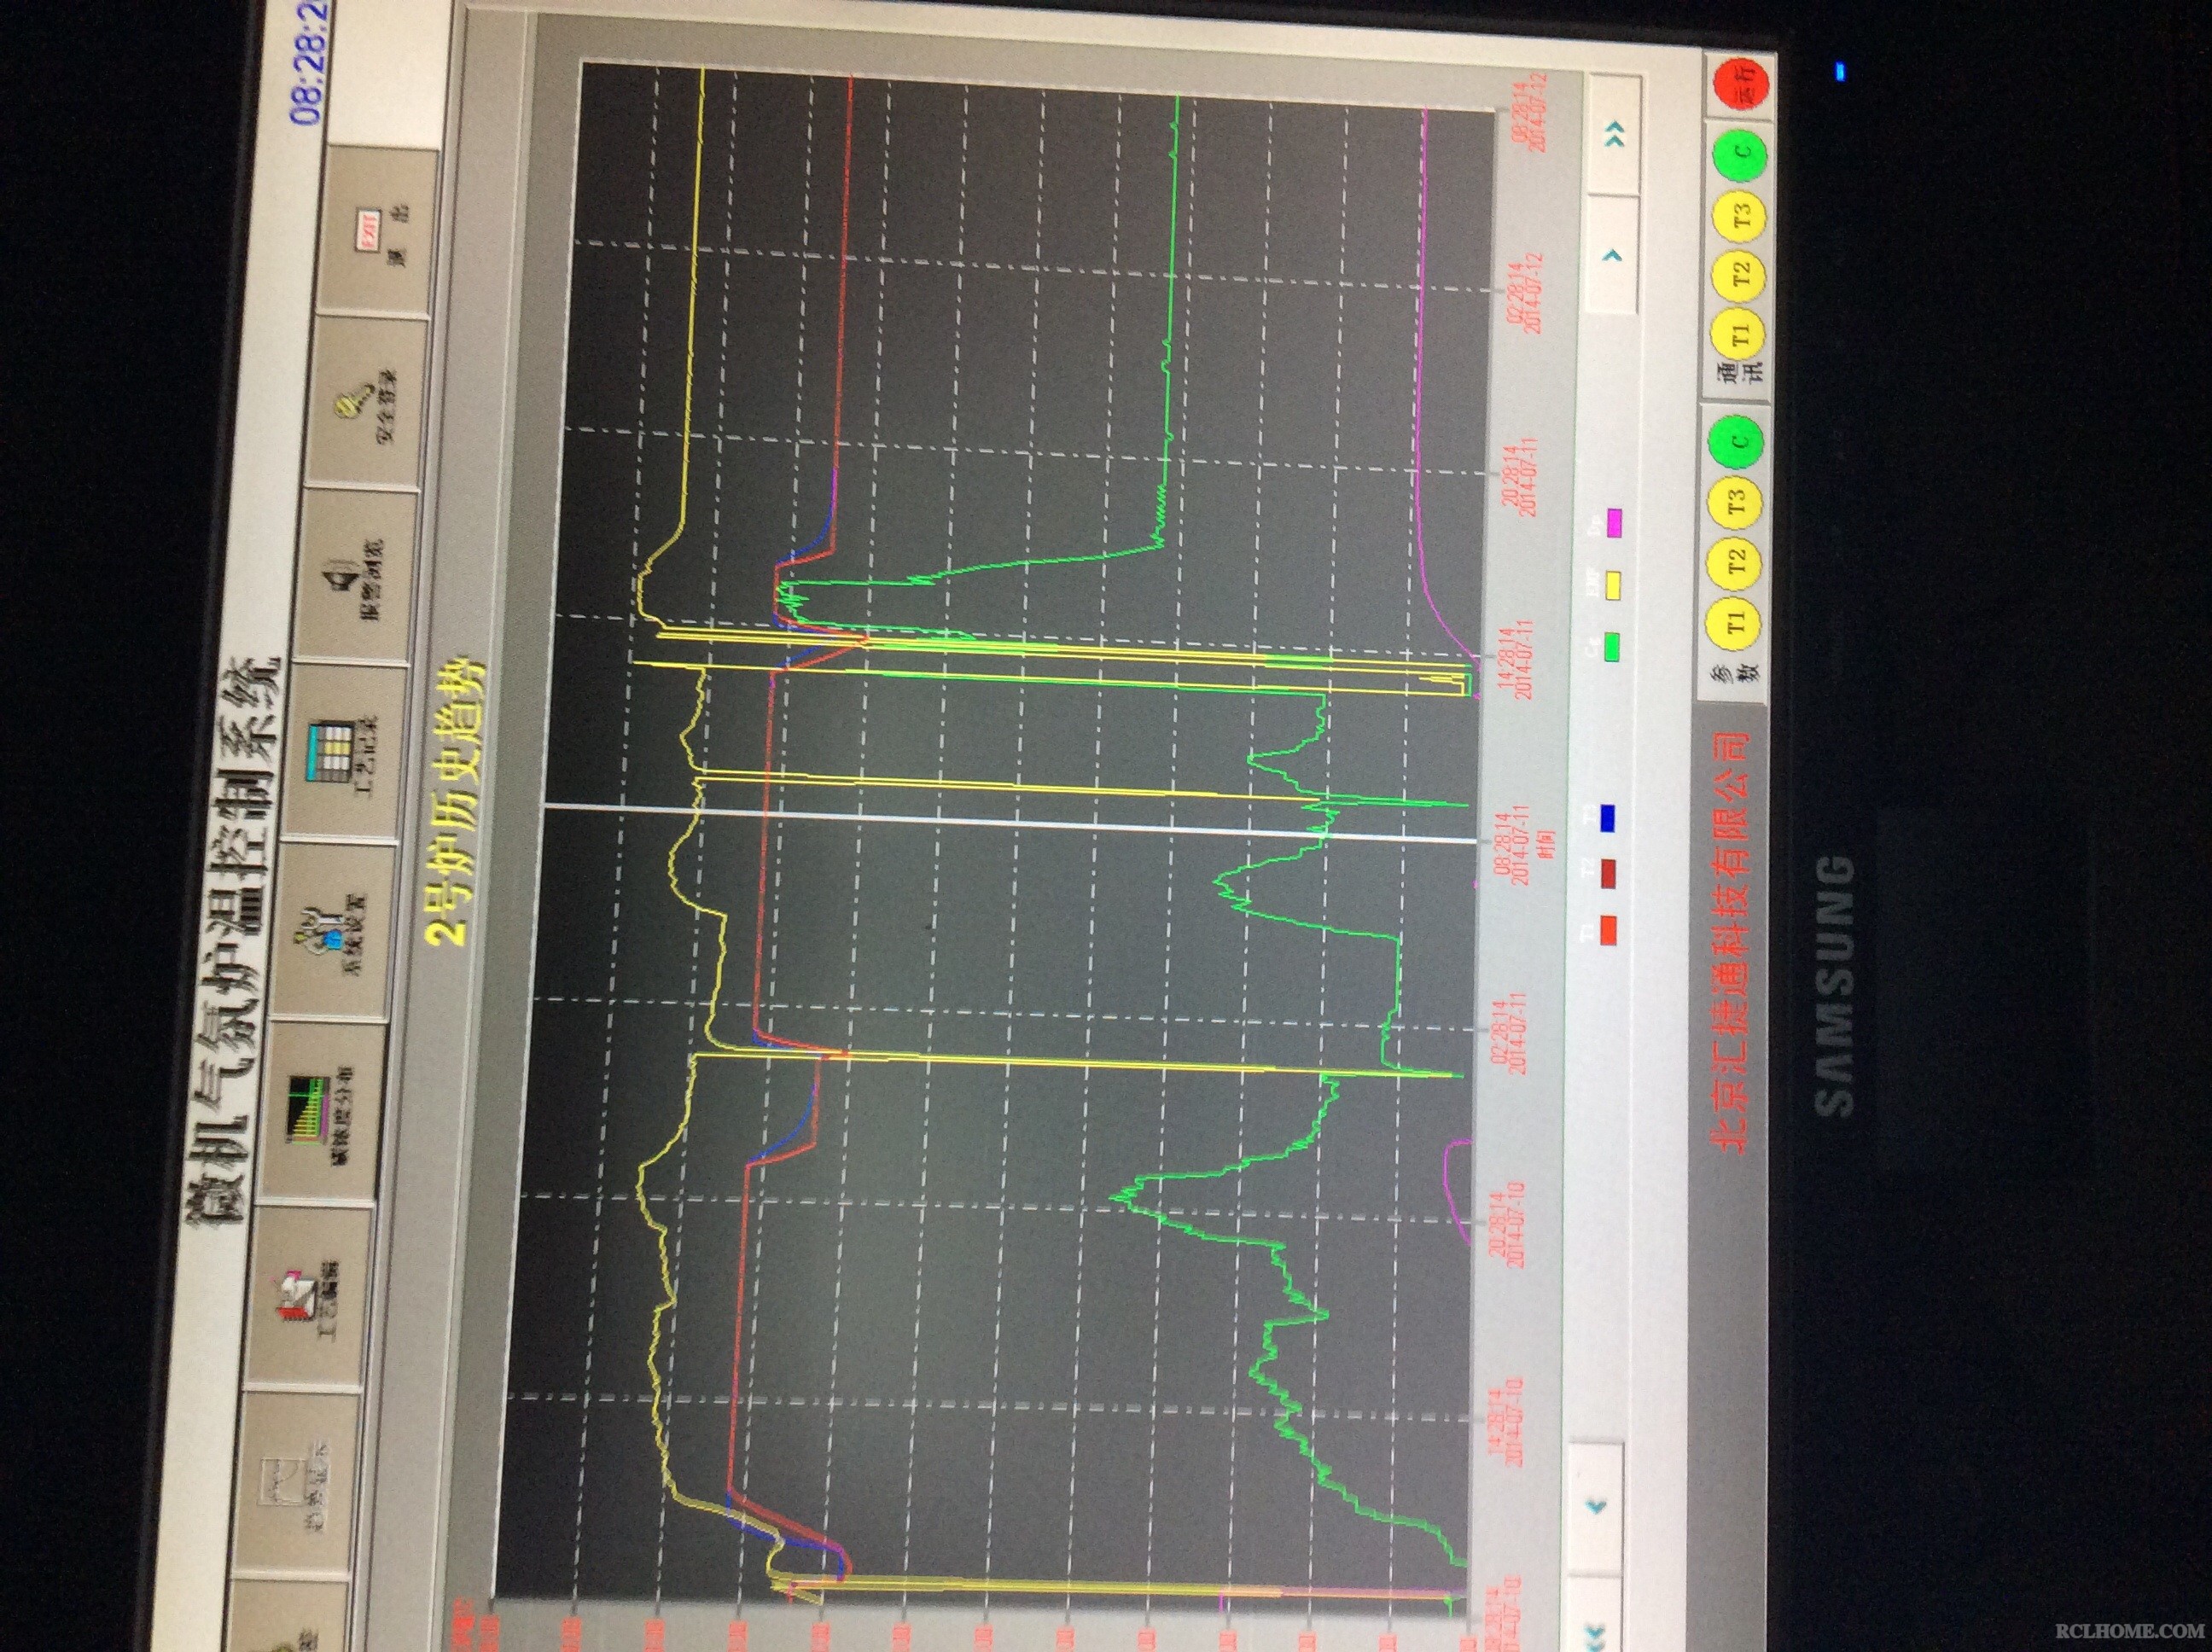Viewport: 2212px width, 1652px height.
Task: Click the T2 dark red legend swatch
Action: 1608,873
